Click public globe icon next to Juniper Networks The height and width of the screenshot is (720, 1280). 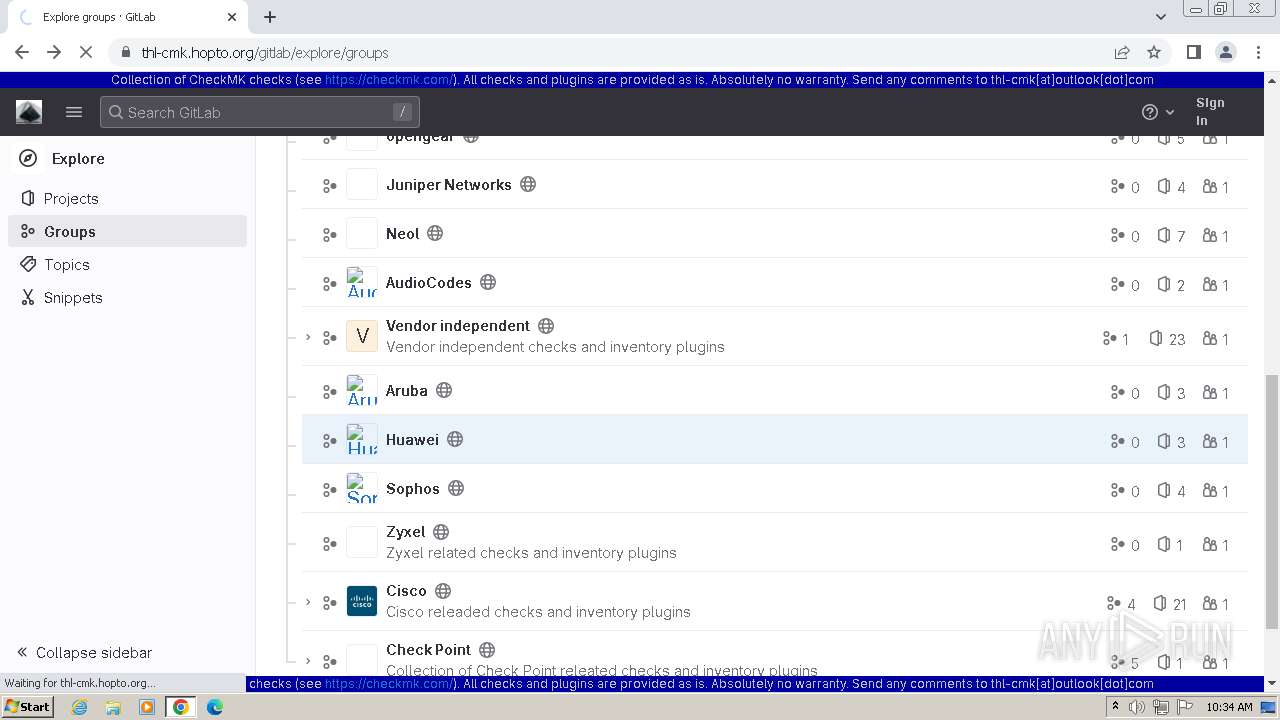[x=528, y=184]
